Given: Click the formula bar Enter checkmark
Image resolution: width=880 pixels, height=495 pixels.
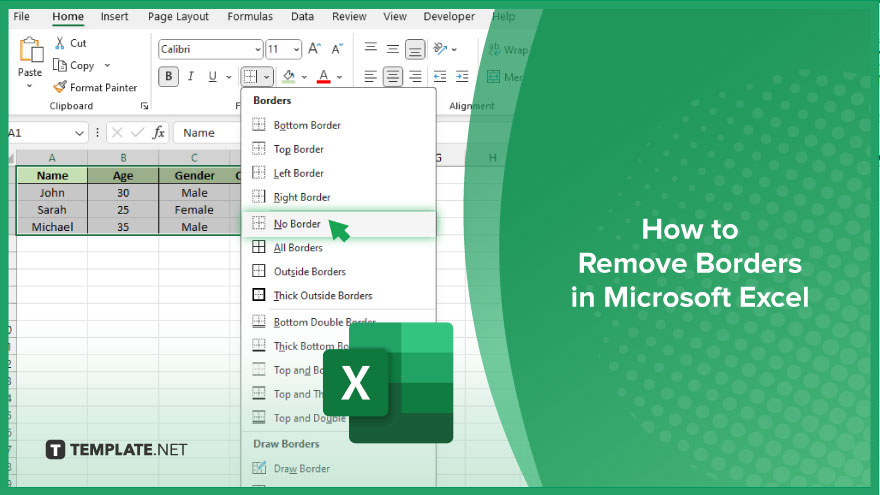Looking at the screenshot, I should (138, 132).
